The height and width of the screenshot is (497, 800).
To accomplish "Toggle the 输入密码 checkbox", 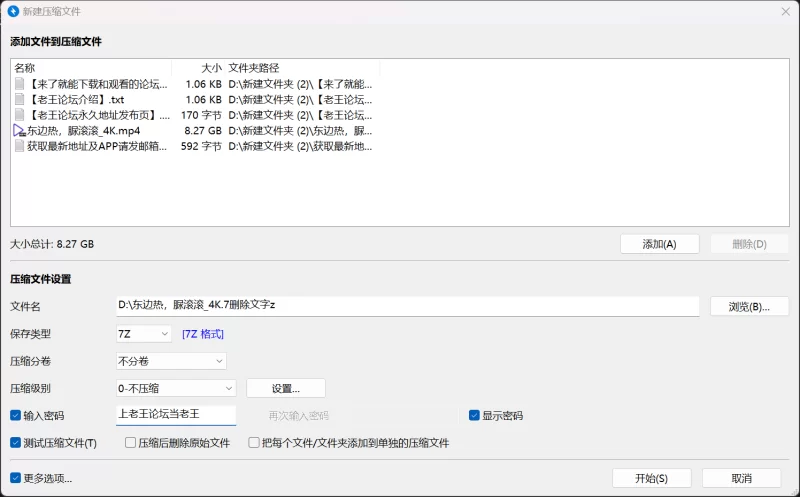I will (15, 415).
